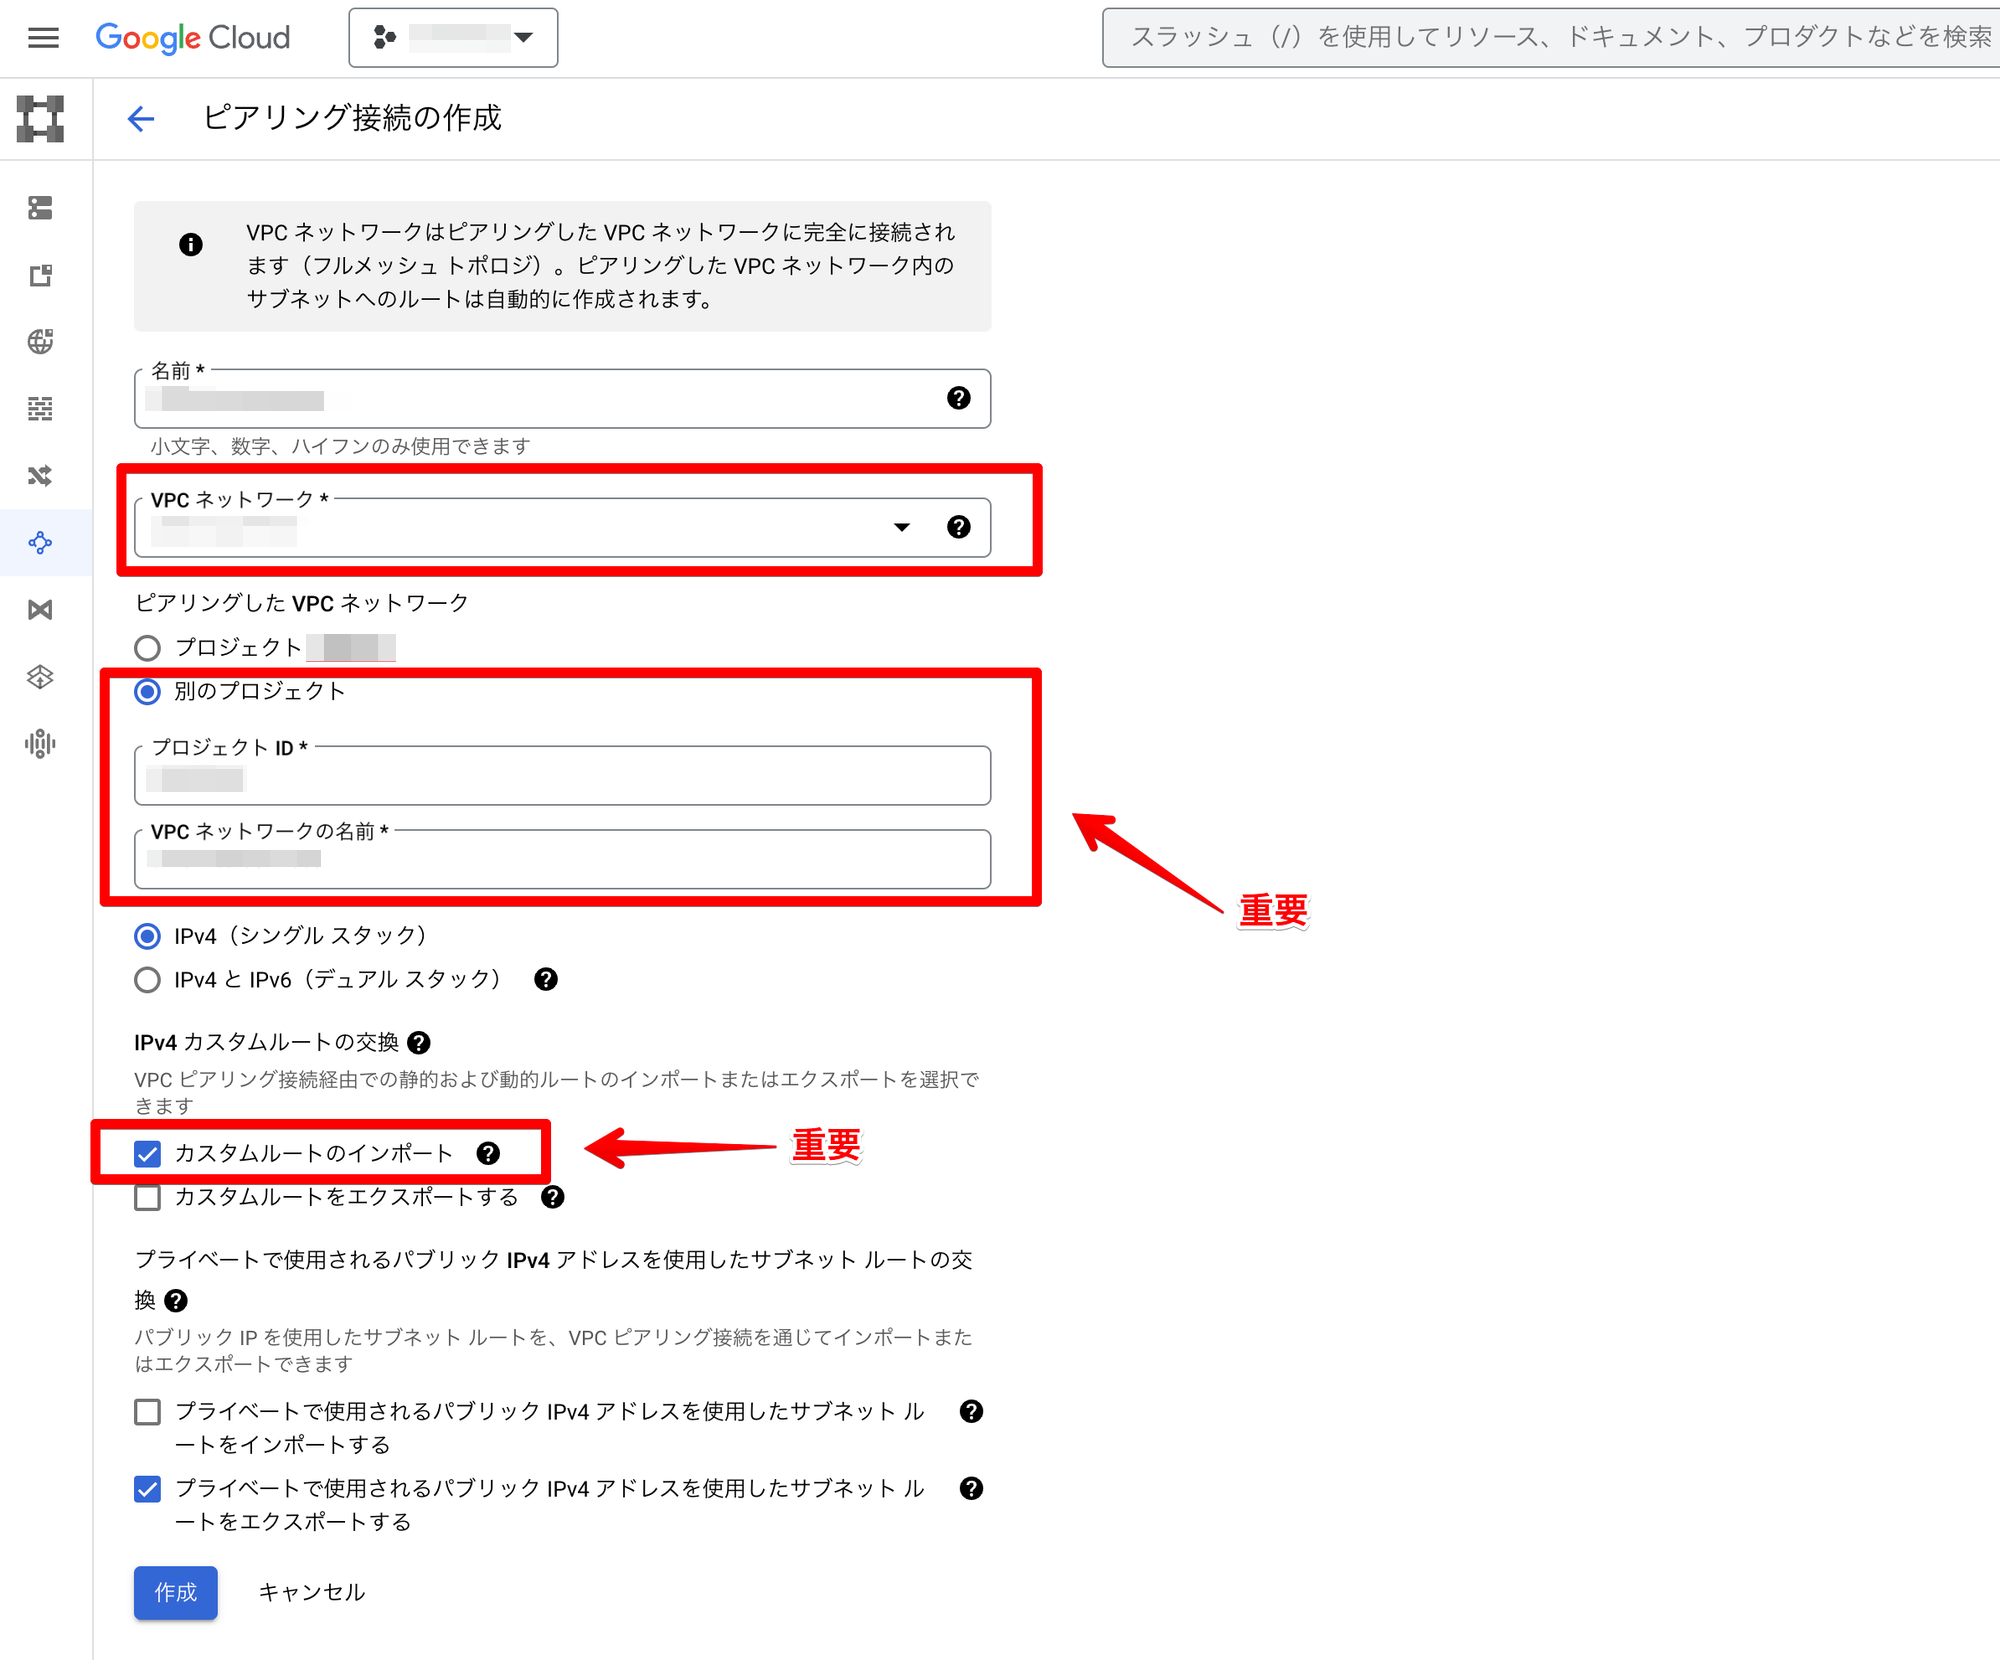Open the hamburger navigation menu
This screenshot has width=2000, height=1660.
(43, 38)
